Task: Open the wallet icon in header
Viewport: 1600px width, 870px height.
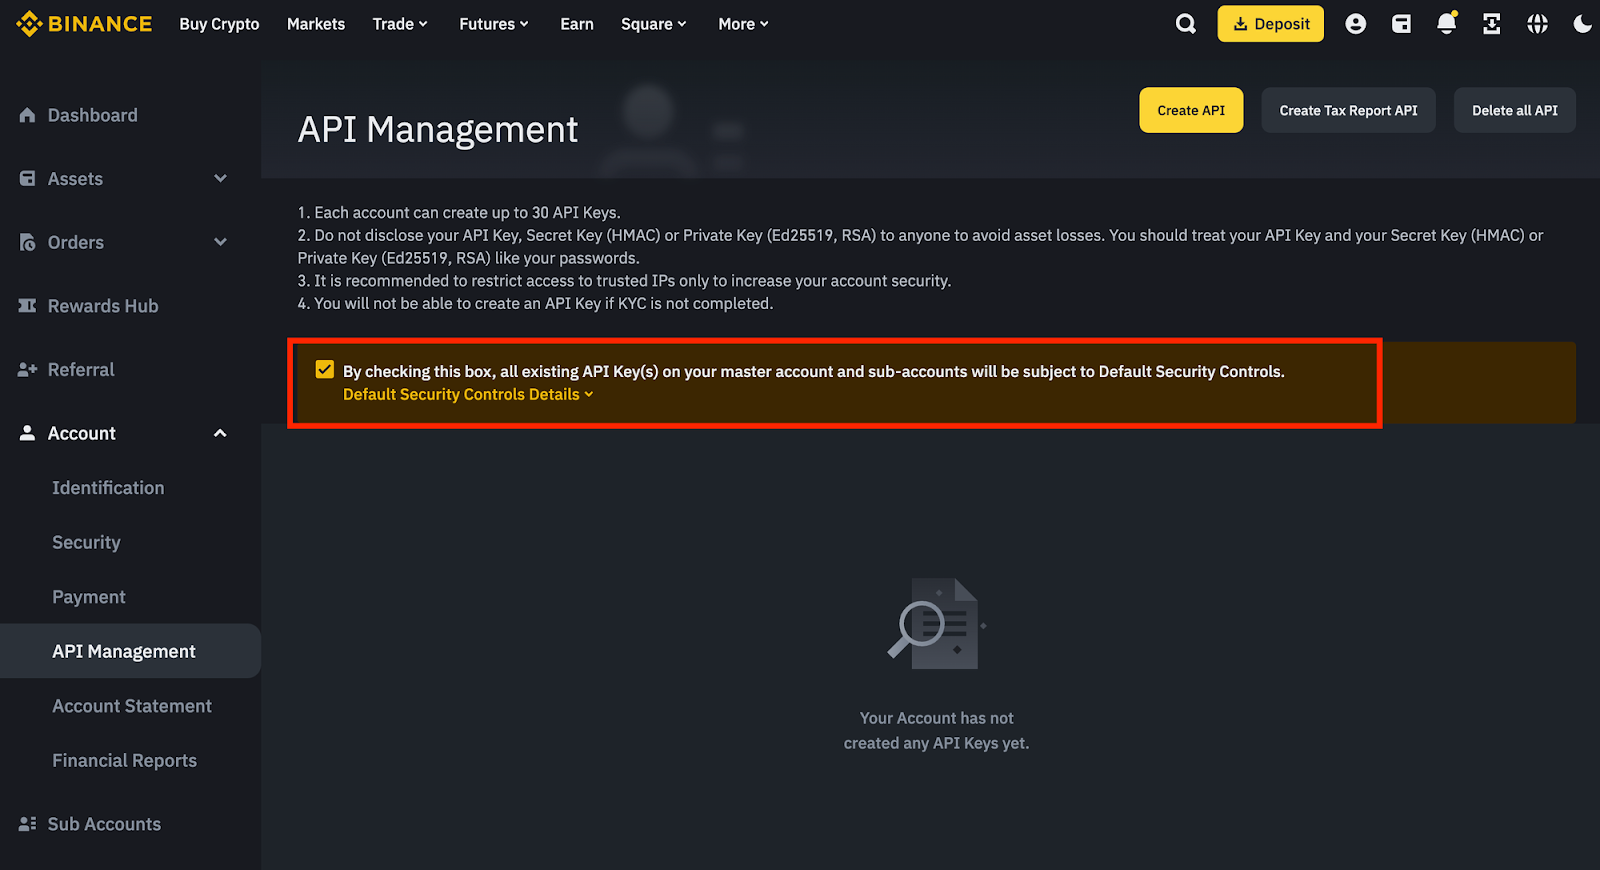Action: pyautogui.click(x=1401, y=24)
